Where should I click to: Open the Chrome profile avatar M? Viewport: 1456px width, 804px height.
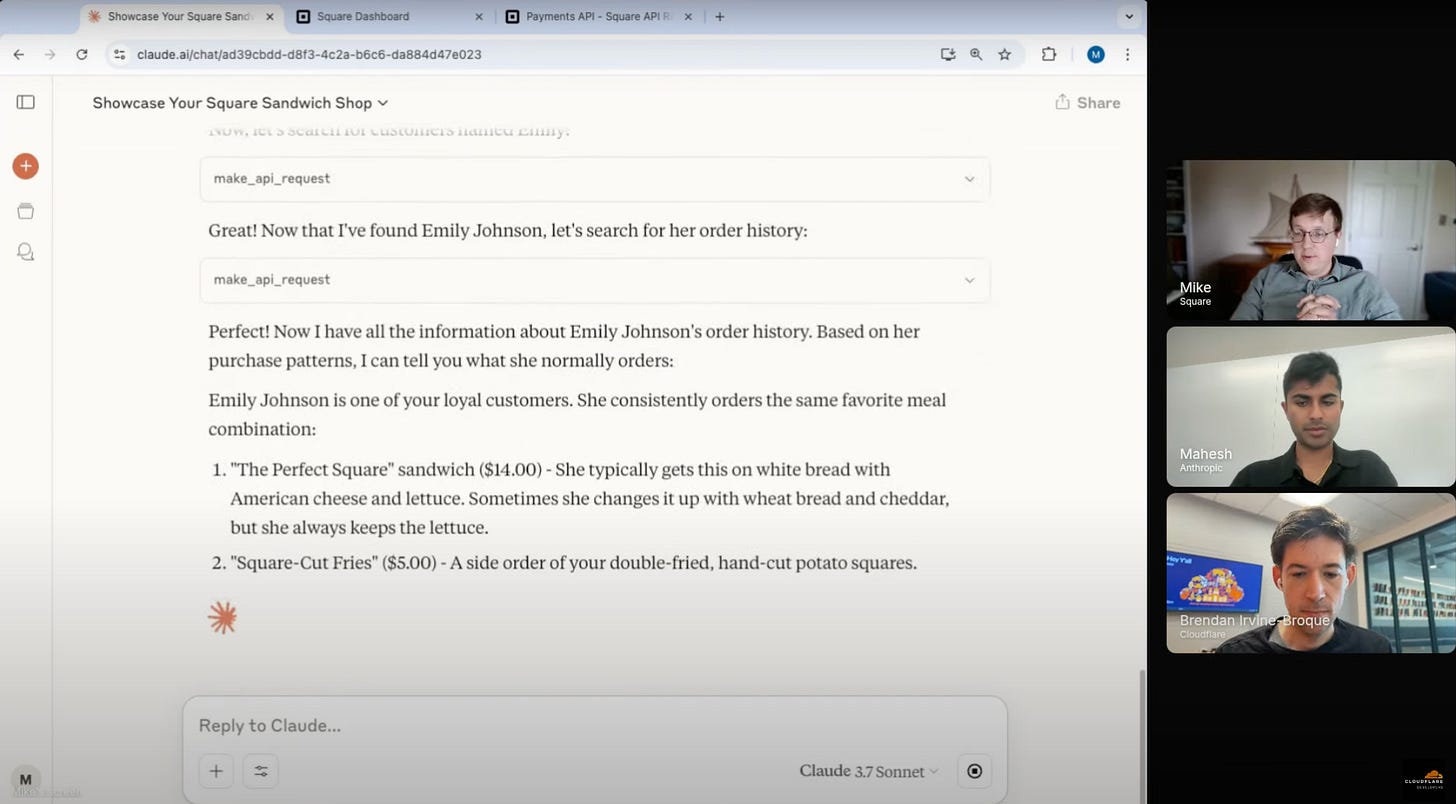click(x=1096, y=54)
